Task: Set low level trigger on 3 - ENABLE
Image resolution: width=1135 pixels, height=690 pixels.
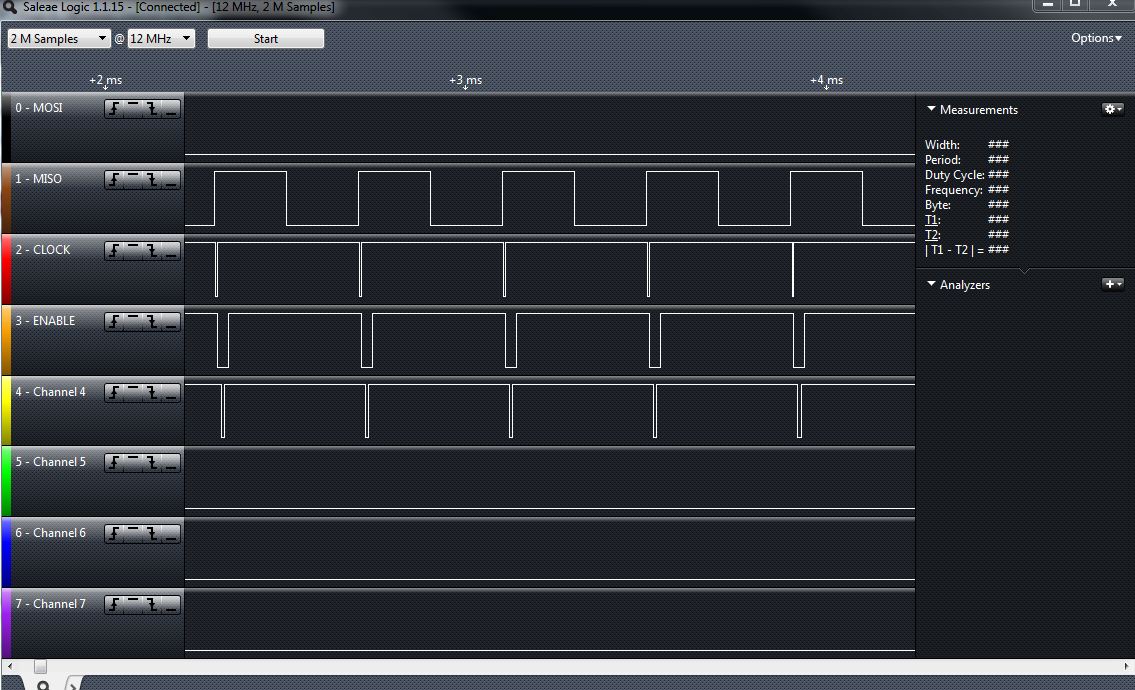Action: (171, 321)
